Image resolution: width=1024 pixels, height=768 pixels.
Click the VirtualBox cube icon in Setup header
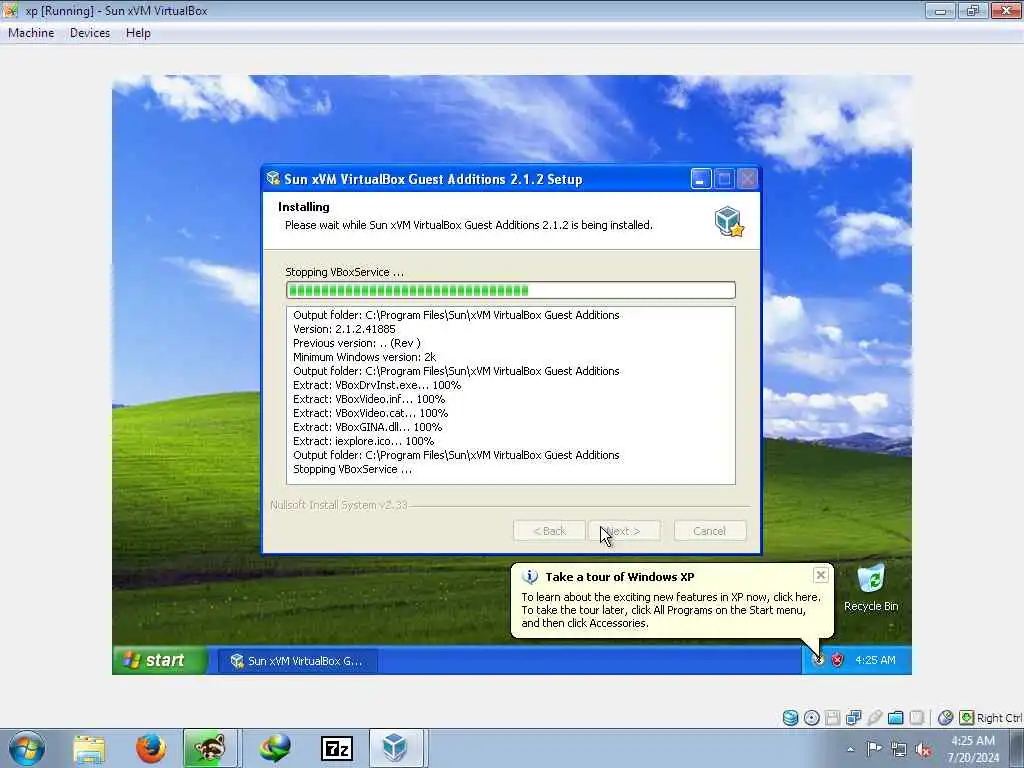click(729, 221)
